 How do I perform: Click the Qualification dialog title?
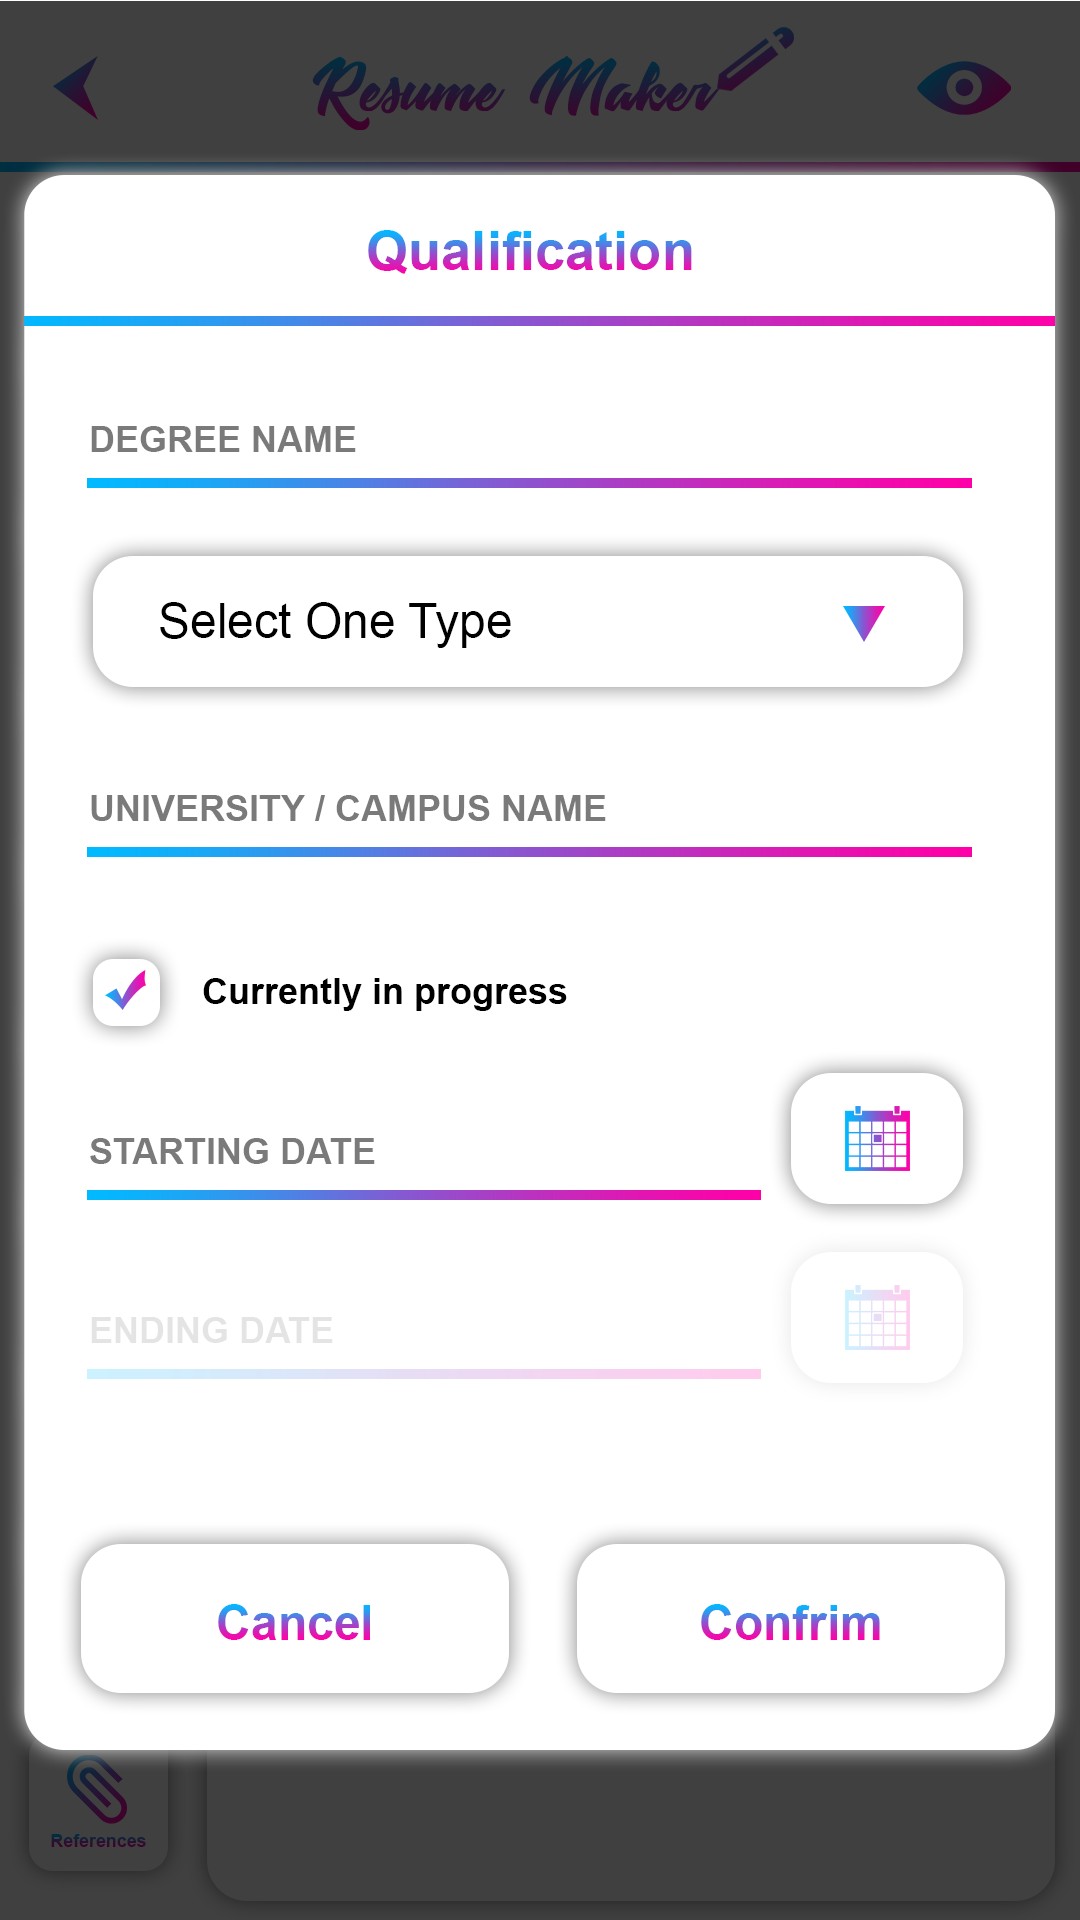click(530, 252)
